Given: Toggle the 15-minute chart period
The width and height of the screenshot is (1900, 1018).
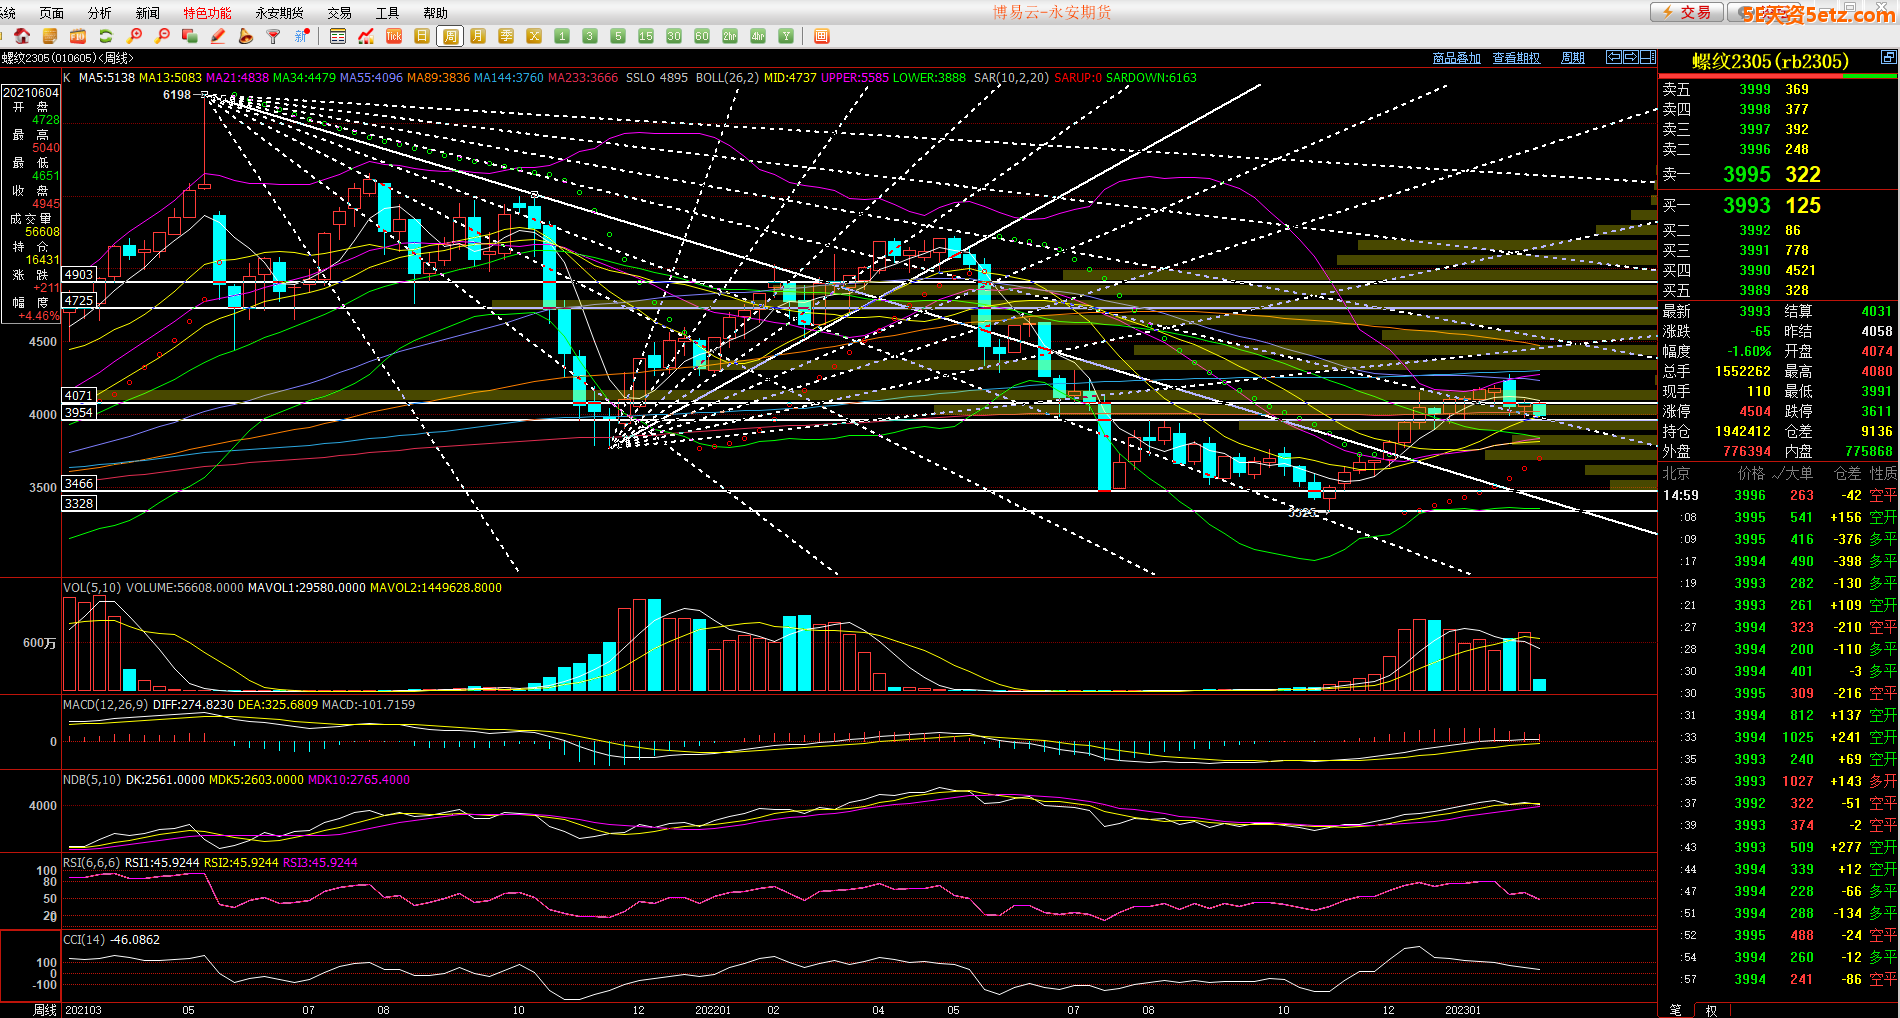Looking at the screenshot, I should 646,36.
